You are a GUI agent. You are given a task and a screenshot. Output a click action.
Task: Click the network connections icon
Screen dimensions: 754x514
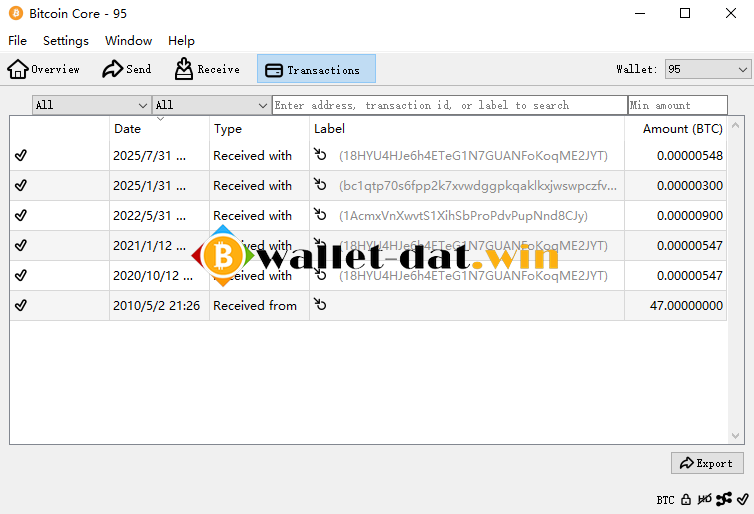click(x=724, y=500)
